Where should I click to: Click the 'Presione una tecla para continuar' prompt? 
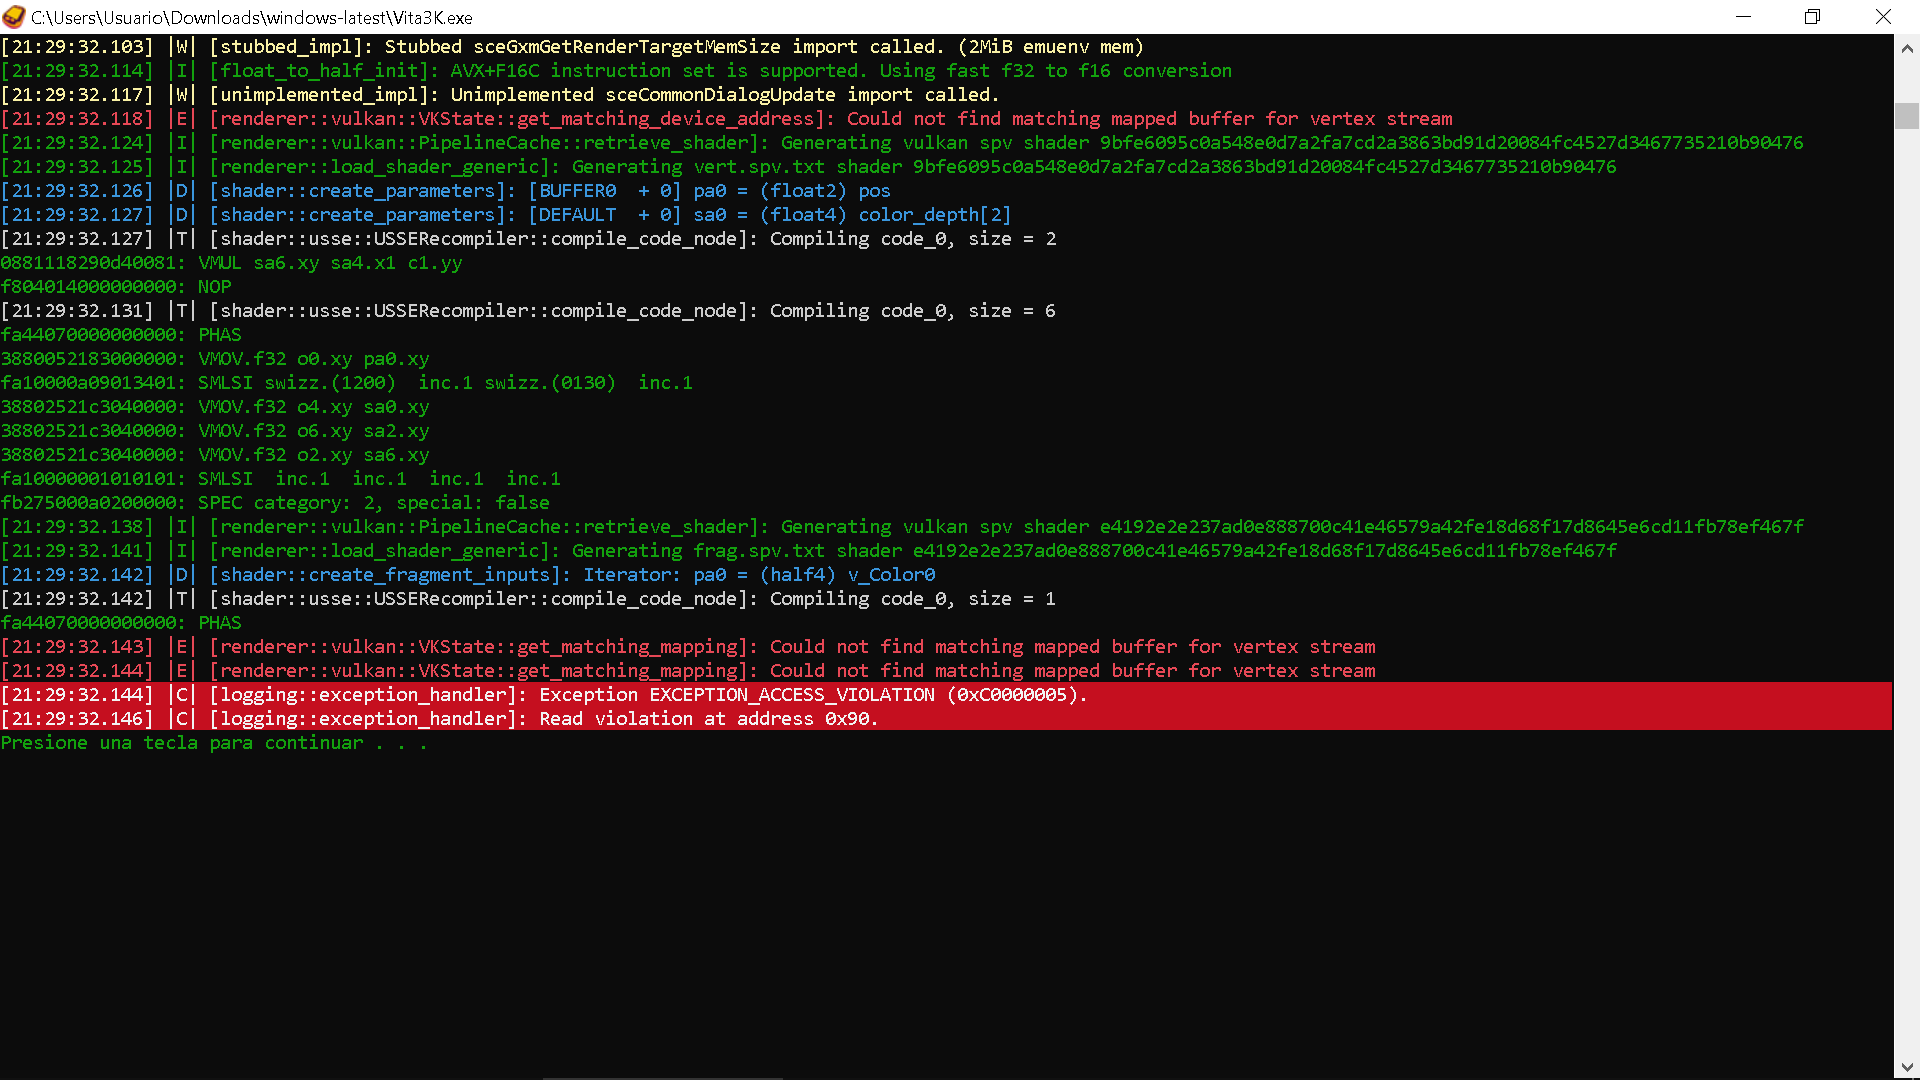click(213, 743)
